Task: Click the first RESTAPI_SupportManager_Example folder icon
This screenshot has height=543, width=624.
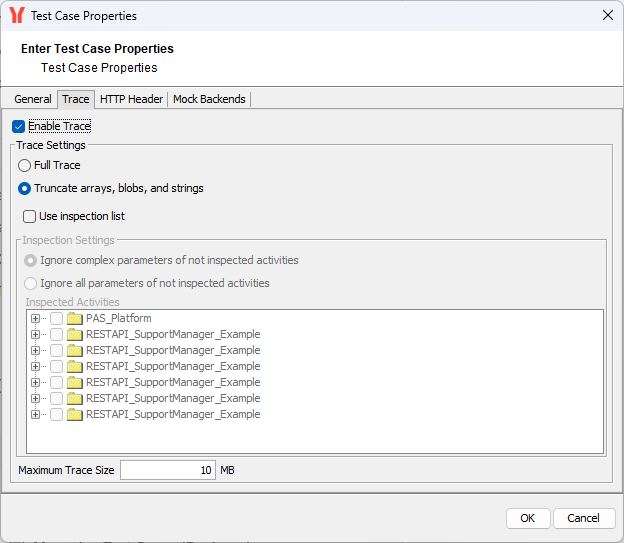Action: click(74, 334)
